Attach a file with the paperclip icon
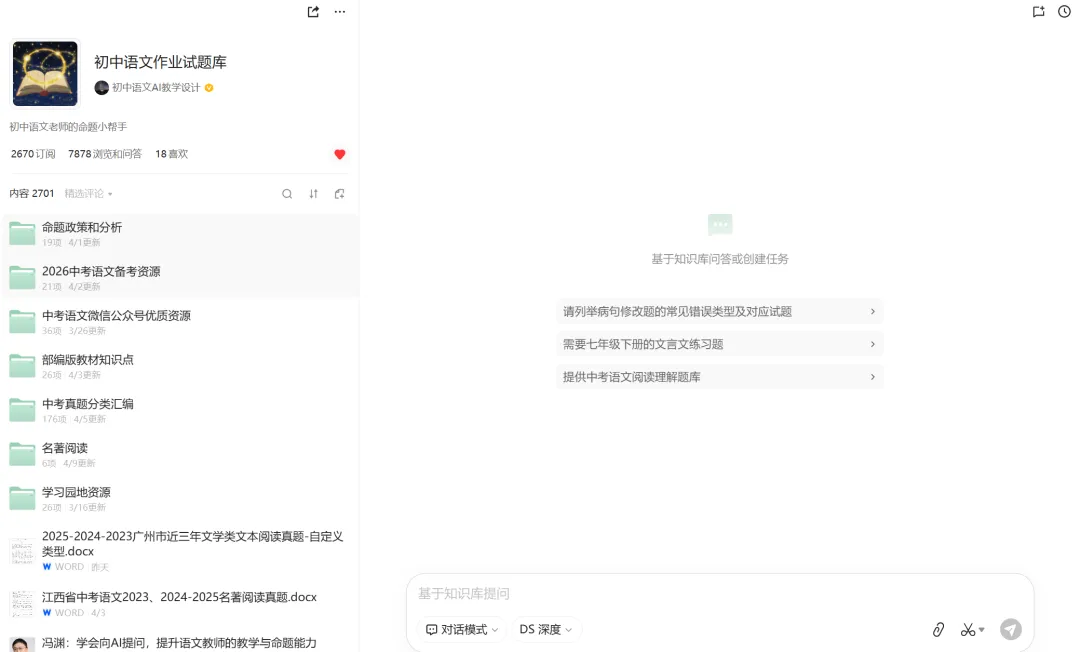The width and height of the screenshot is (1080, 652). tap(937, 629)
